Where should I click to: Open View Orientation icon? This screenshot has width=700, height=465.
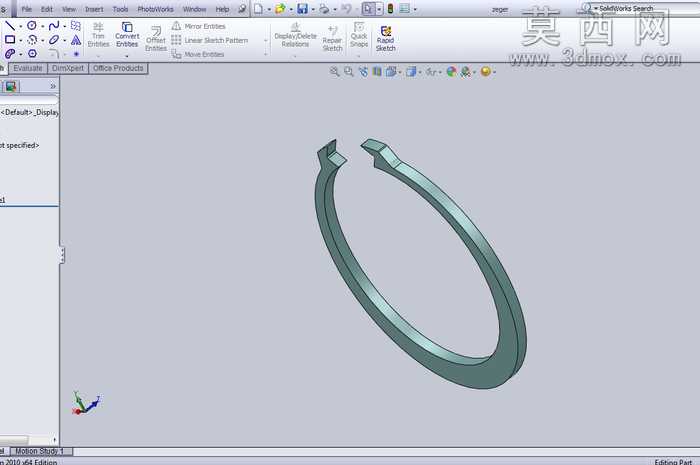coord(391,71)
